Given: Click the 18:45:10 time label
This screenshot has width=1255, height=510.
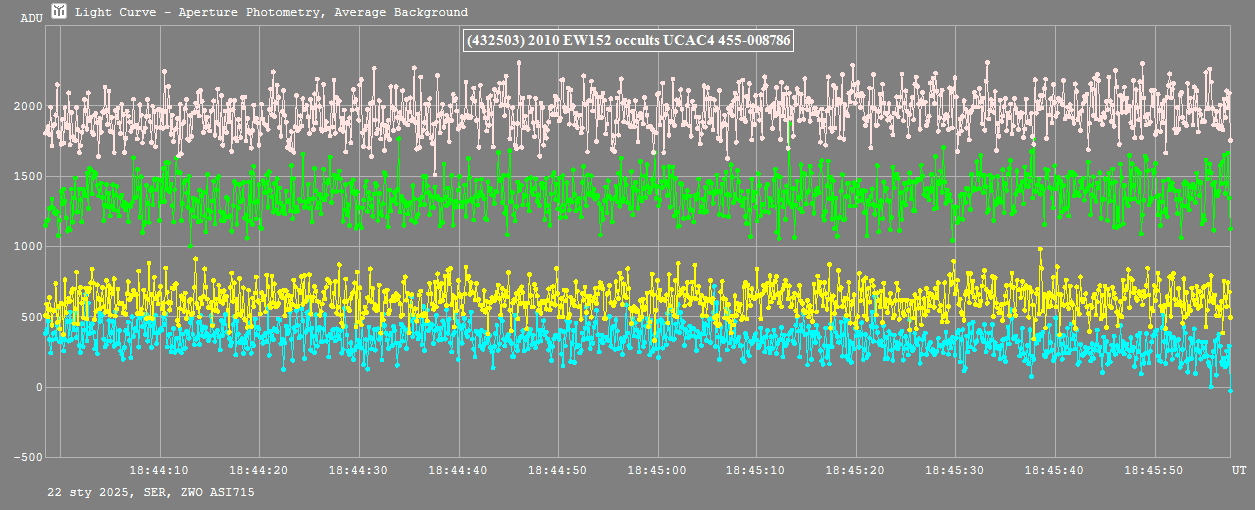Looking at the screenshot, I should [756, 469].
